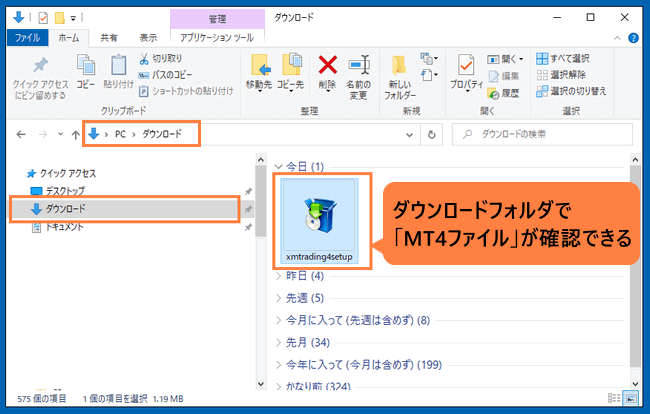Click the Downloads arrow icon in title bar

19,17
